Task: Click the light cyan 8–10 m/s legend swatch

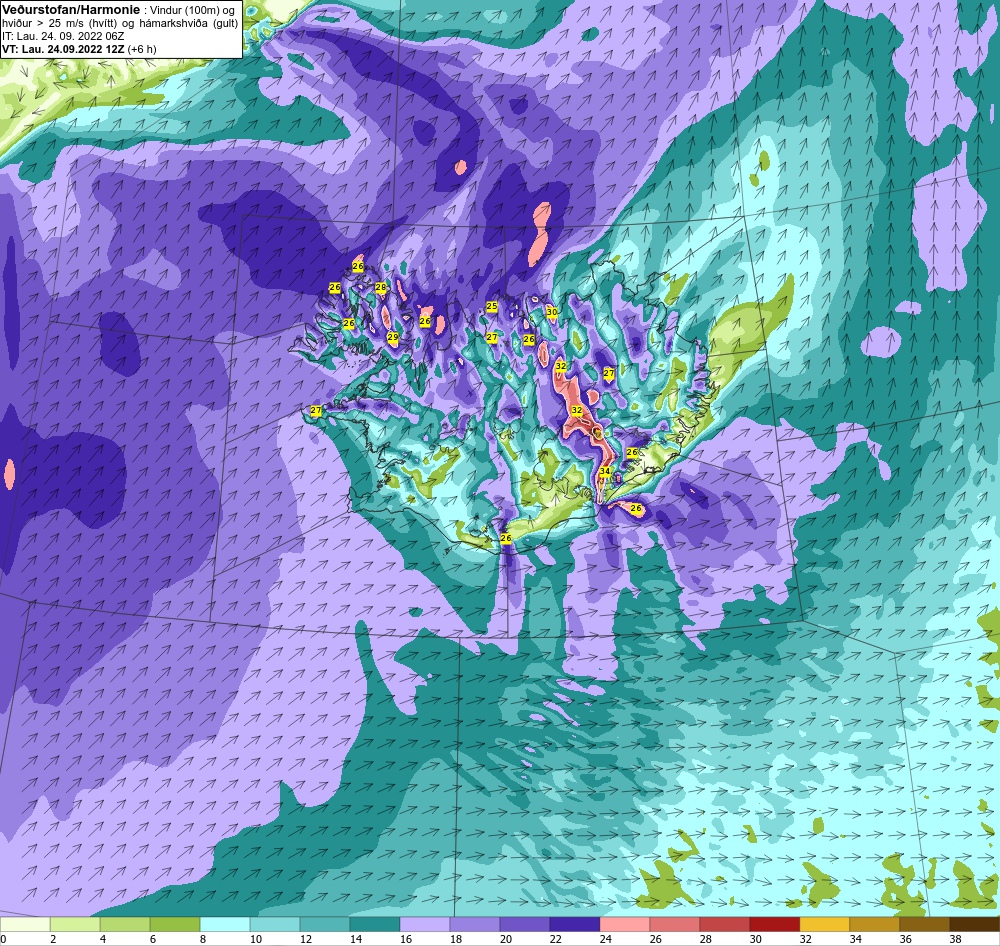Action: point(224,924)
